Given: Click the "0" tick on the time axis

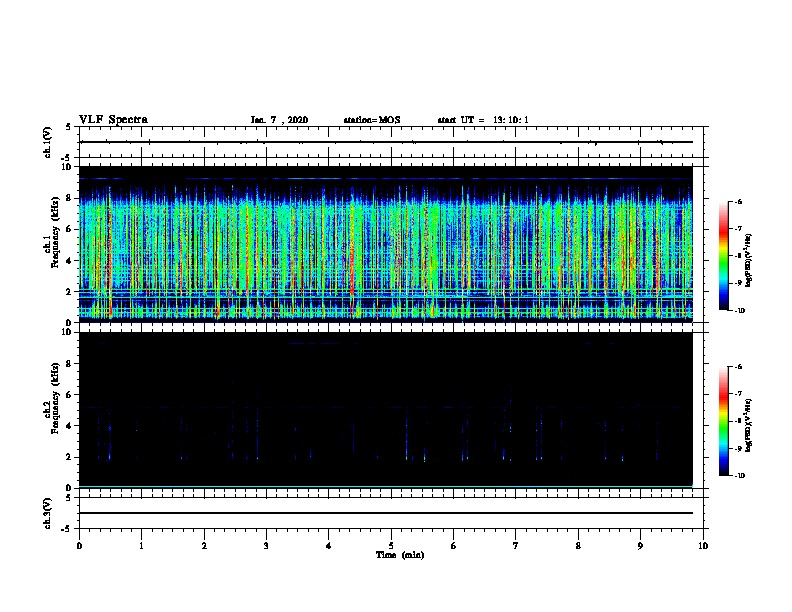Looking at the screenshot, I should coord(79,546).
